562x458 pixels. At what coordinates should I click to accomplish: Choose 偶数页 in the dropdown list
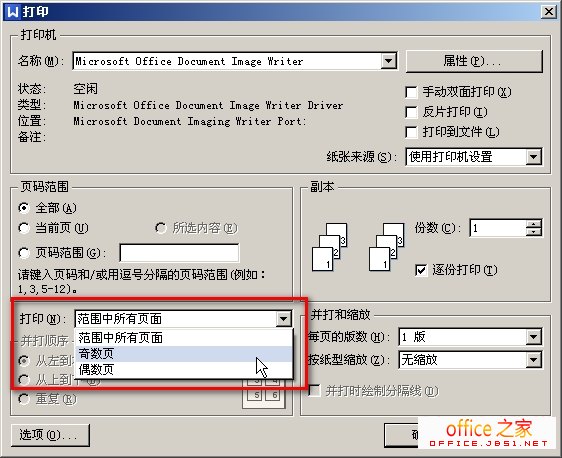tap(184, 369)
